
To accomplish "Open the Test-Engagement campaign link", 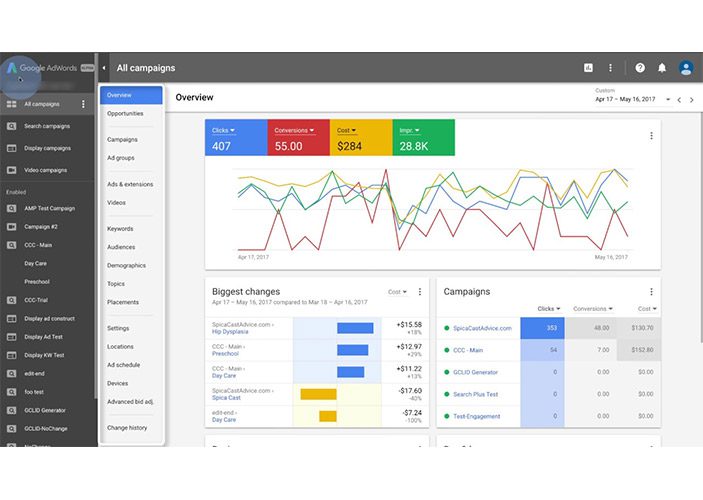I will pos(476,416).
